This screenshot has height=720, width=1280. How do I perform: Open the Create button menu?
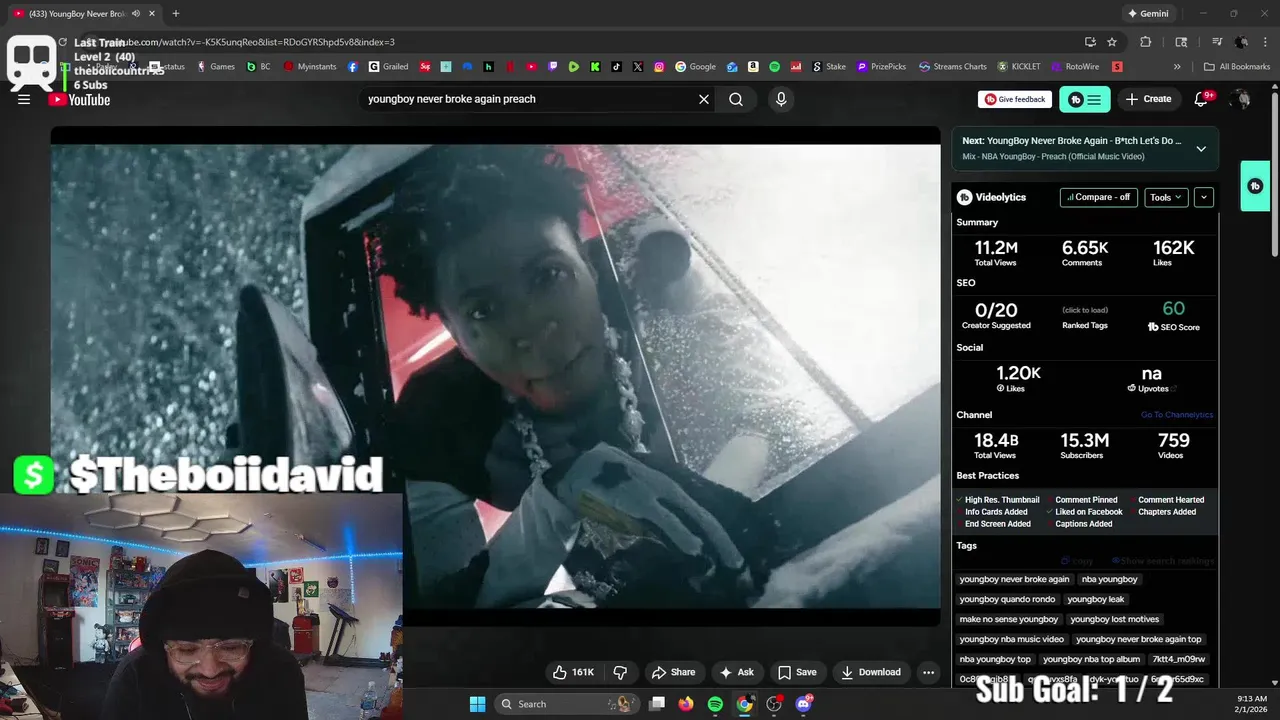tap(1148, 99)
